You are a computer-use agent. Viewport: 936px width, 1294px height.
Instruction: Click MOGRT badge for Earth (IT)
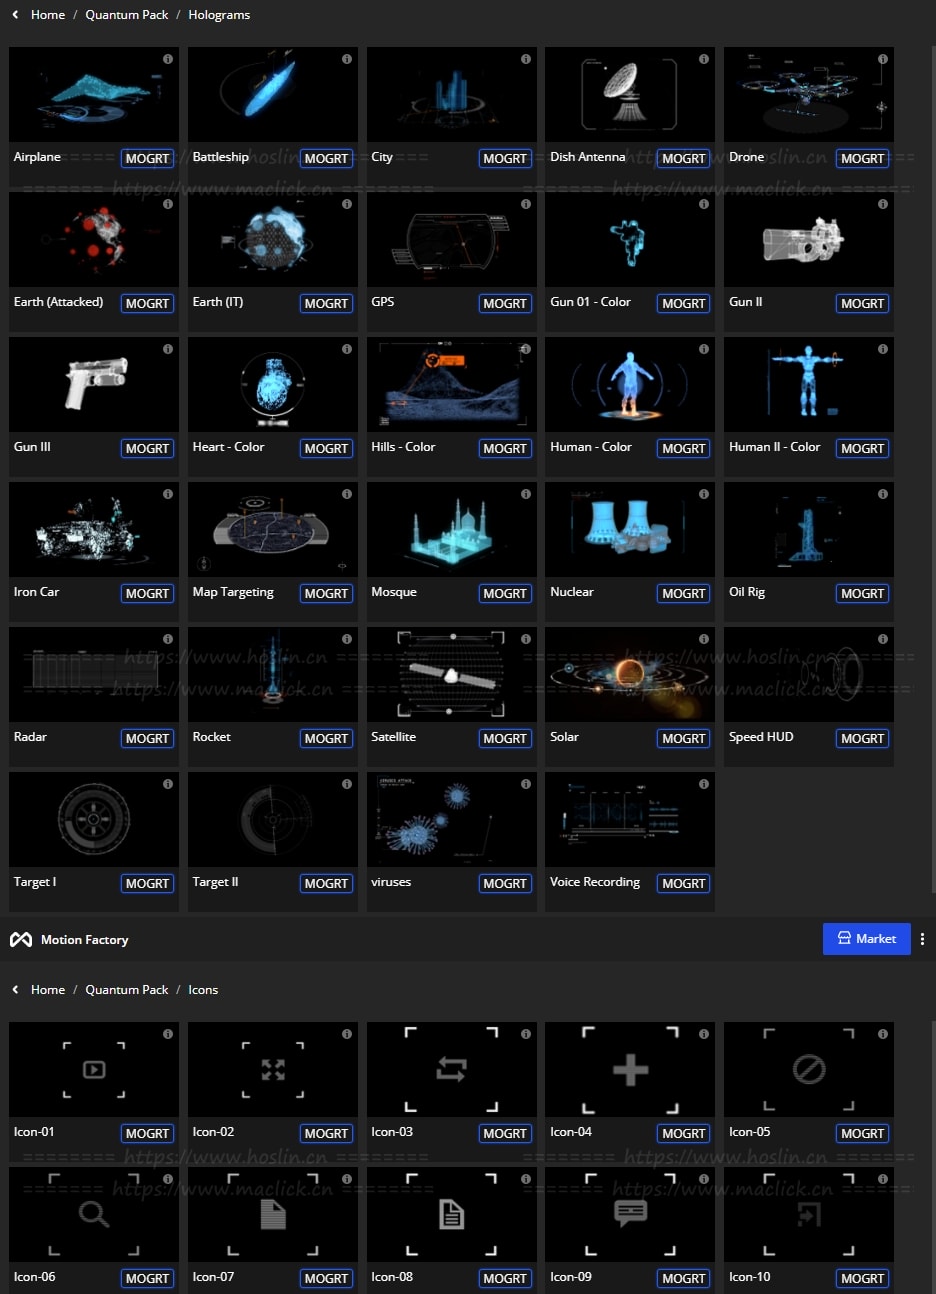326,303
